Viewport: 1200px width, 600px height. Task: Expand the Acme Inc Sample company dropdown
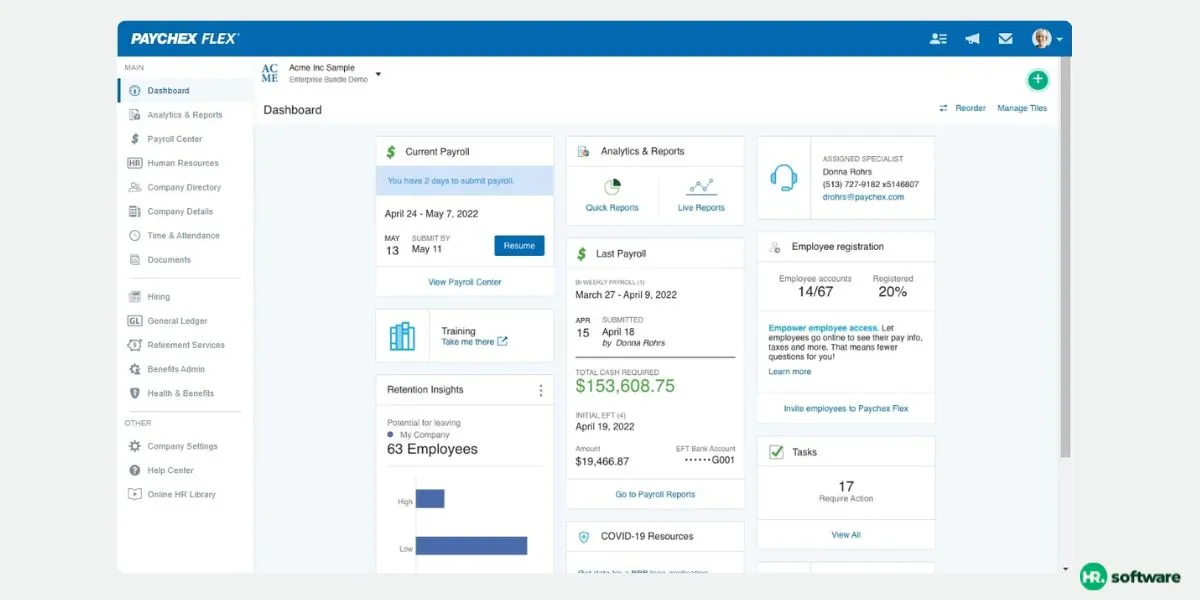pos(378,74)
